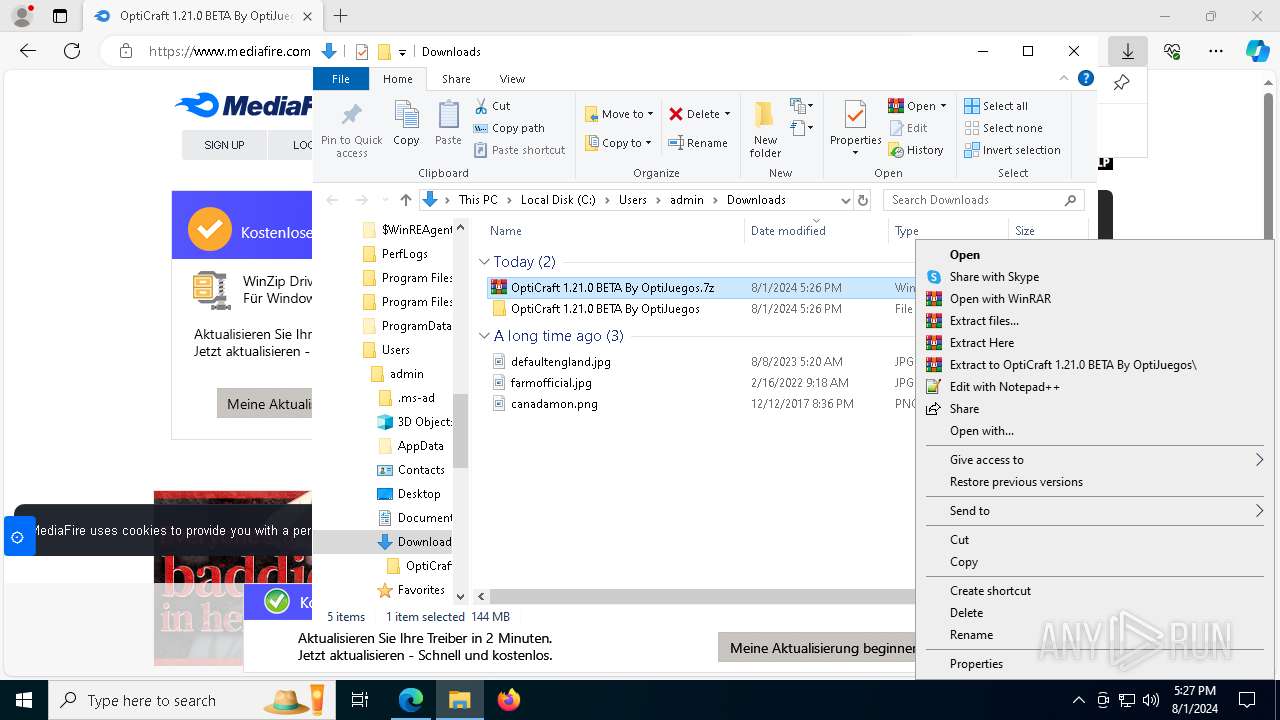Click Copy path in ribbon

click(x=509, y=128)
